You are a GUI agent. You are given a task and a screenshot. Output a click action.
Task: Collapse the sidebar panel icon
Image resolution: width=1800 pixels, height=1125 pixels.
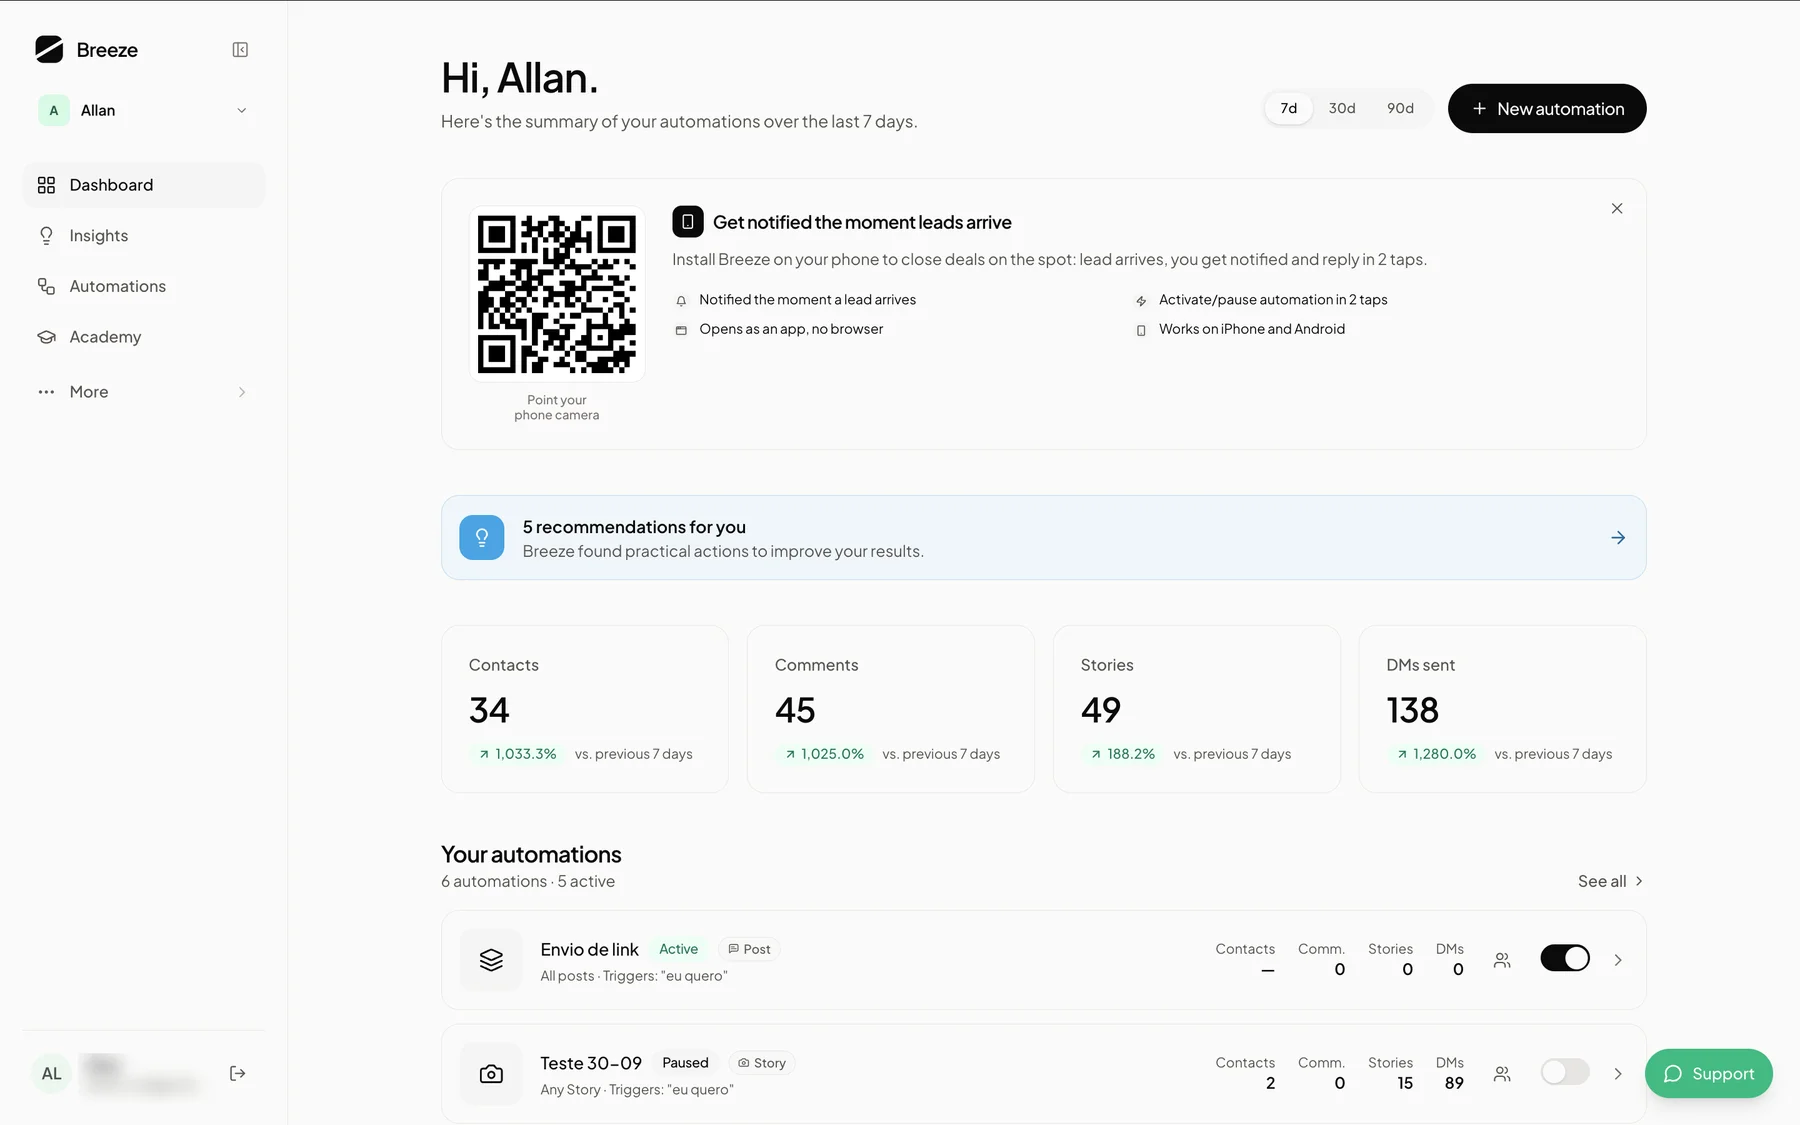pos(240,50)
